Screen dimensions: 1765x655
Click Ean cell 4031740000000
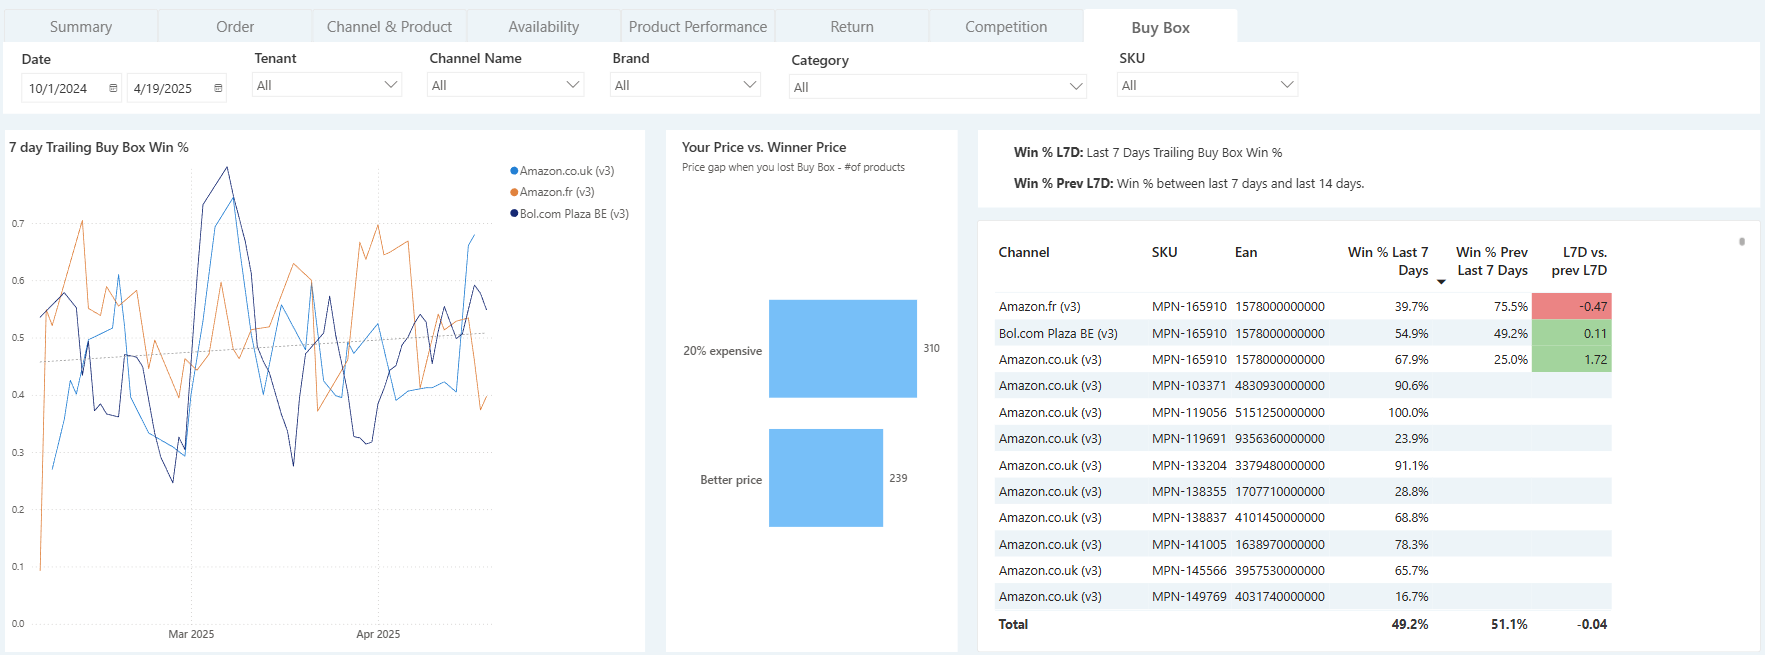(x=1280, y=596)
